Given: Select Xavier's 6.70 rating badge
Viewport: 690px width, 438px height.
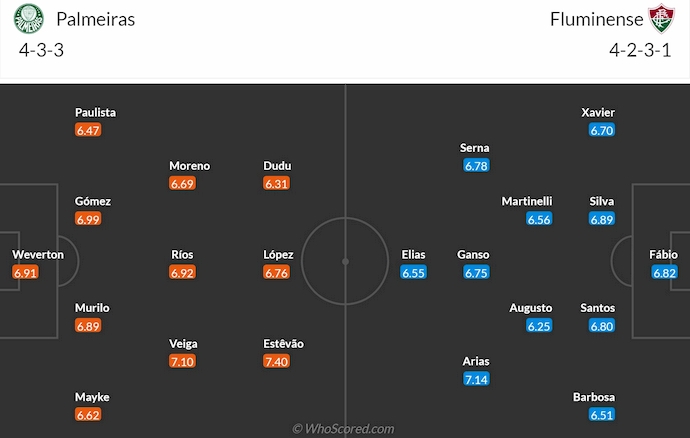Looking at the screenshot, I should [602, 130].
